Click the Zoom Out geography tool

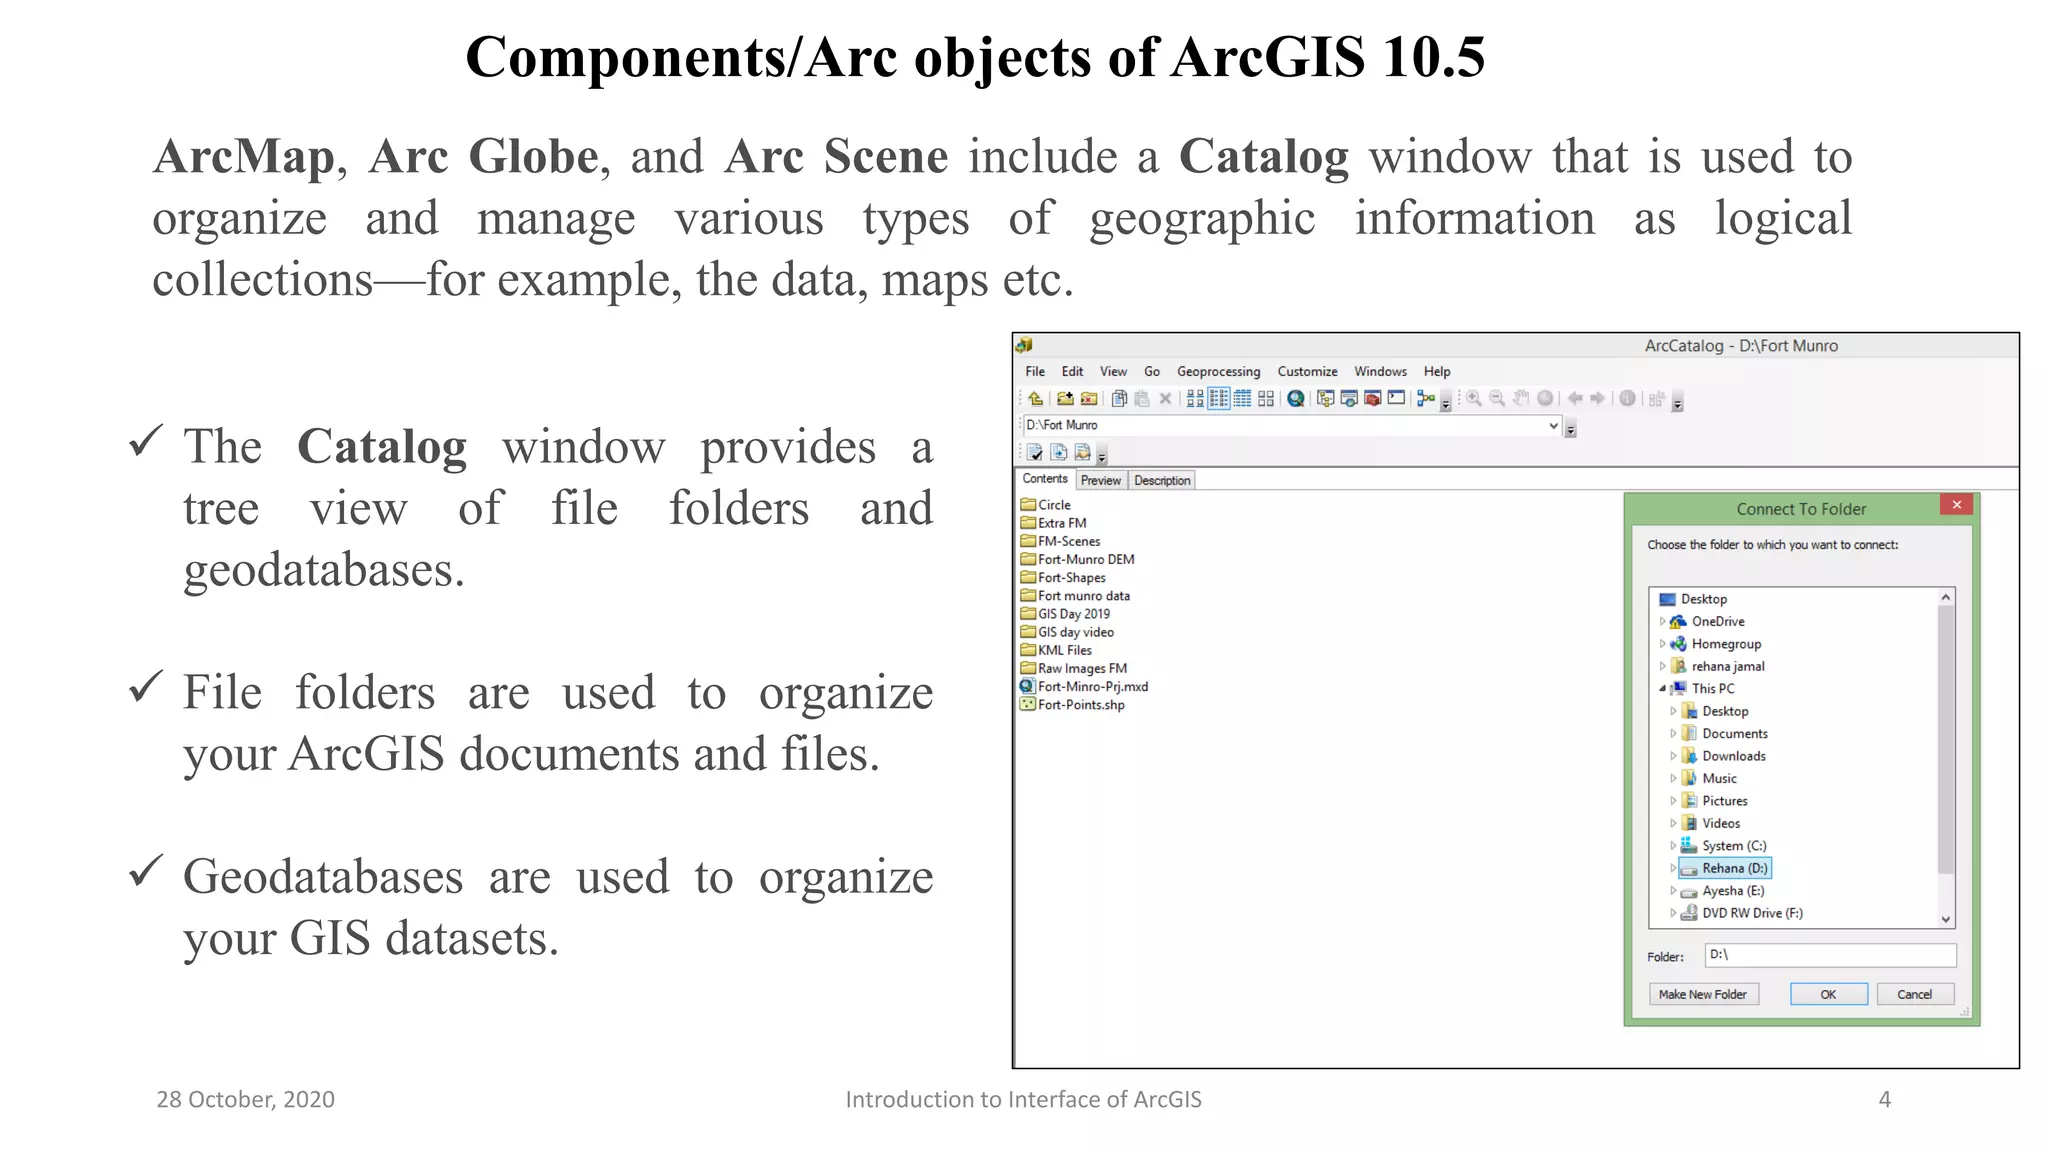[x=1497, y=399]
